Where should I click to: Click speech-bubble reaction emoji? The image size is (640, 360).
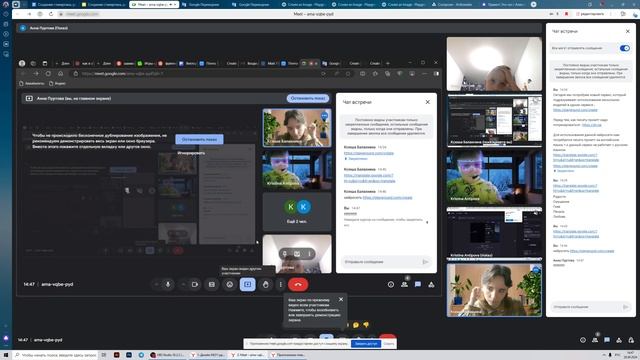tap(356, 325)
